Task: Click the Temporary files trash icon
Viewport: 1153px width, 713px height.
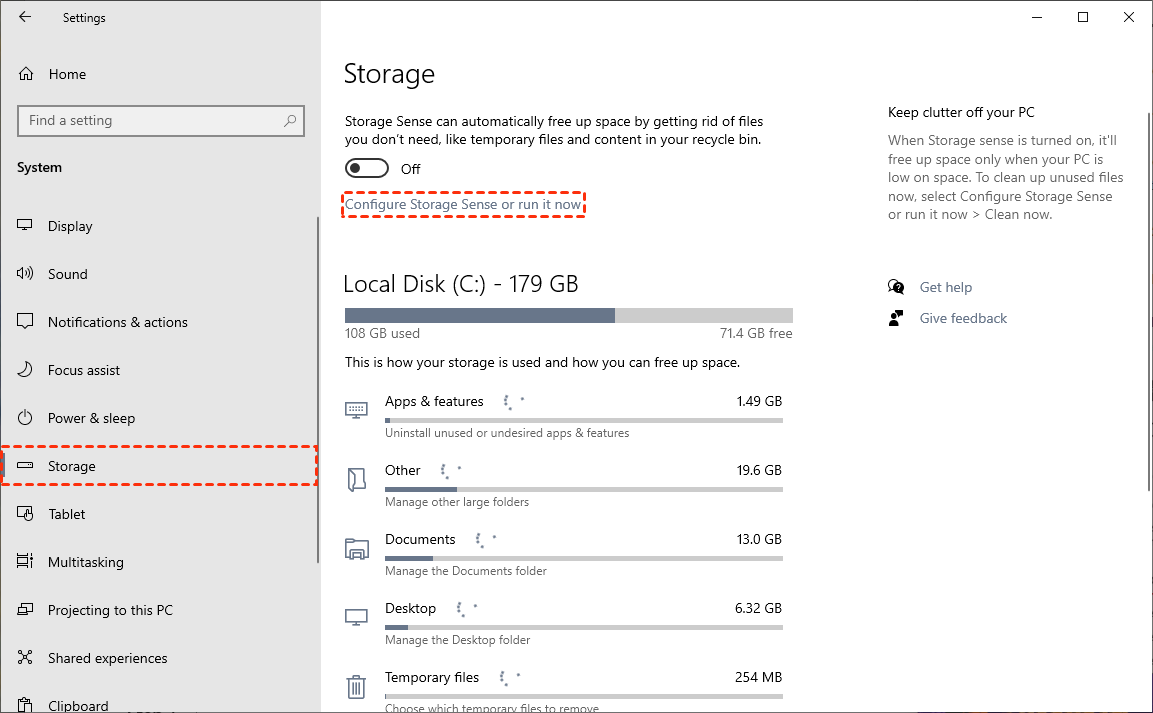Action: (356, 686)
